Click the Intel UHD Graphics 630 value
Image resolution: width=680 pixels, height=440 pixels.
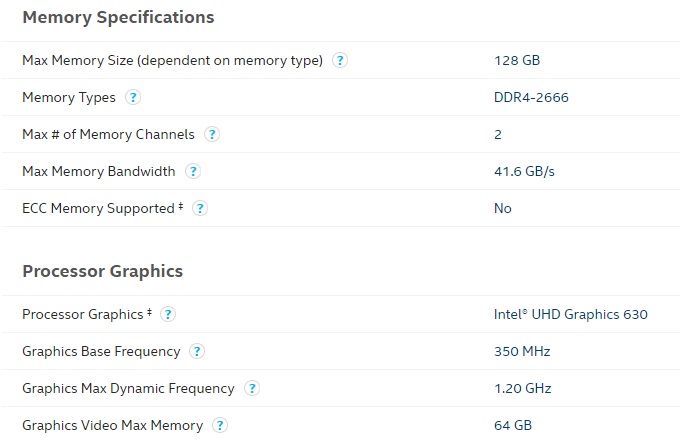pos(571,314)
